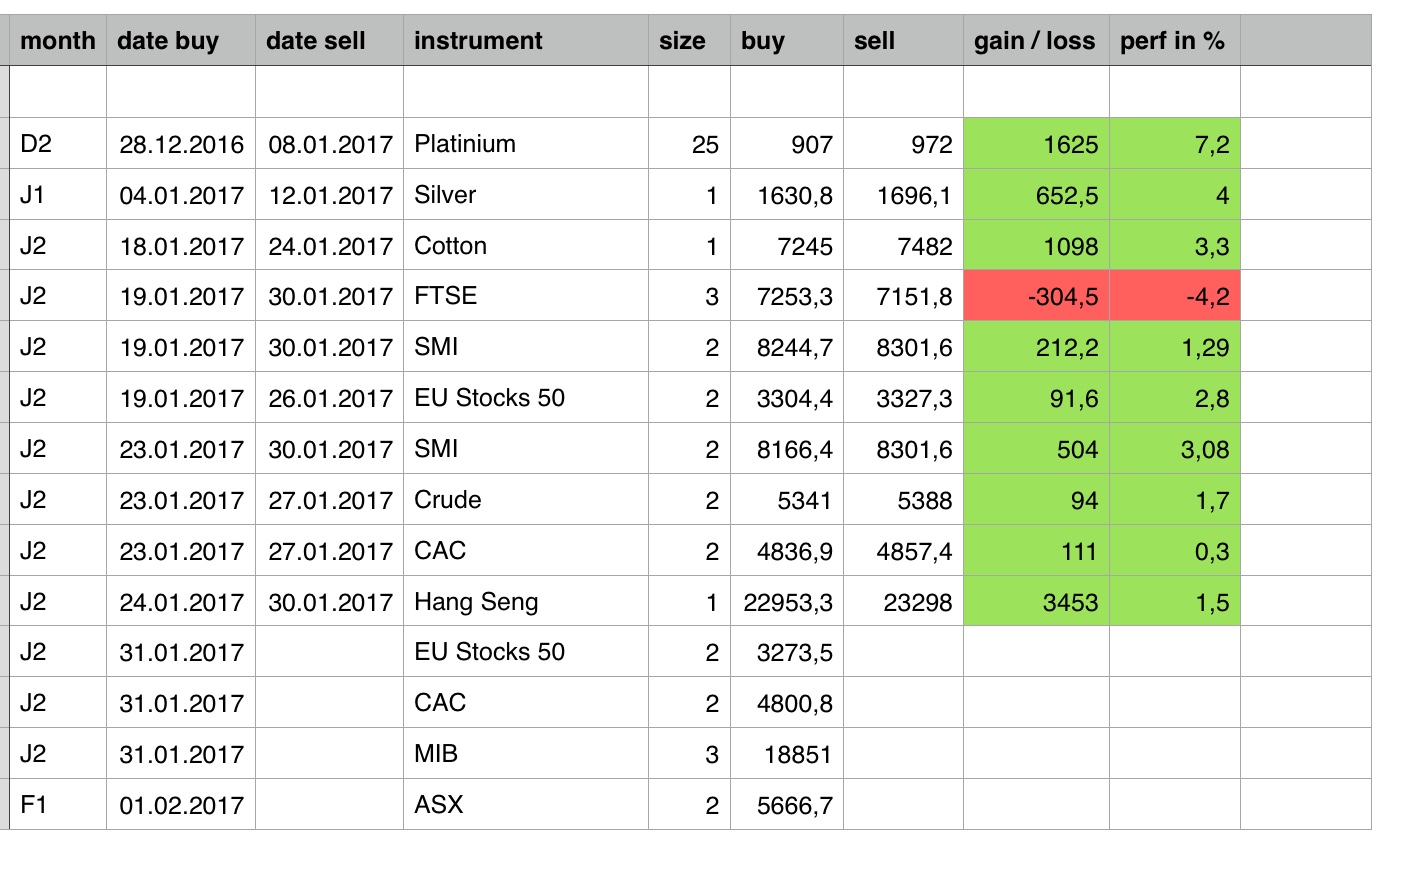1402x887 pixels.
Task: Click the 'month' column header
Action: (57, 41)
